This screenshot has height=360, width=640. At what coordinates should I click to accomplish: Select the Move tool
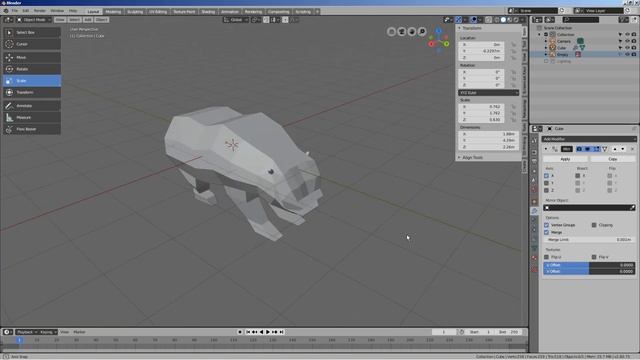point(32,58)
